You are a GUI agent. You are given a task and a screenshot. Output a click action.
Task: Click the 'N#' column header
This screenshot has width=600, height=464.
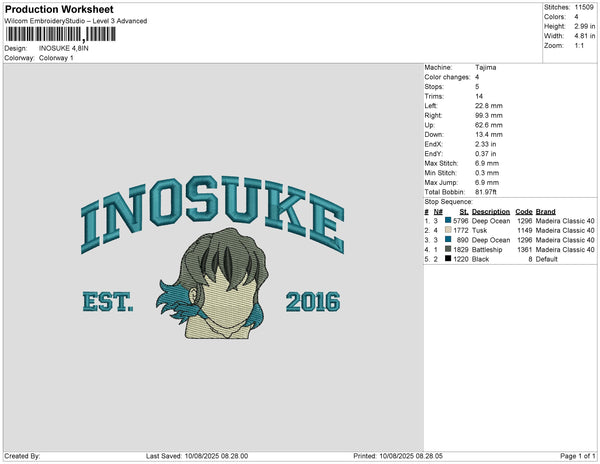438,212
